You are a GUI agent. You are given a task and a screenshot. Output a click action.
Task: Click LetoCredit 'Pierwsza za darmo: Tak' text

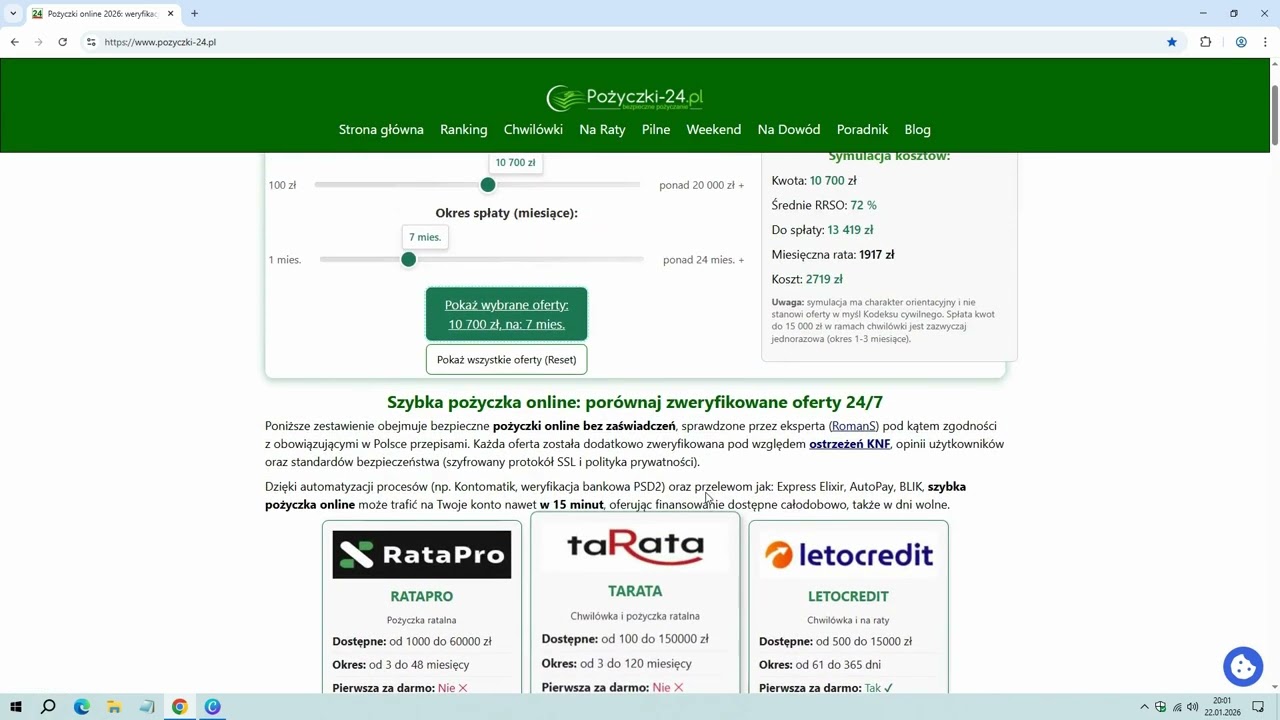point(826,688)
